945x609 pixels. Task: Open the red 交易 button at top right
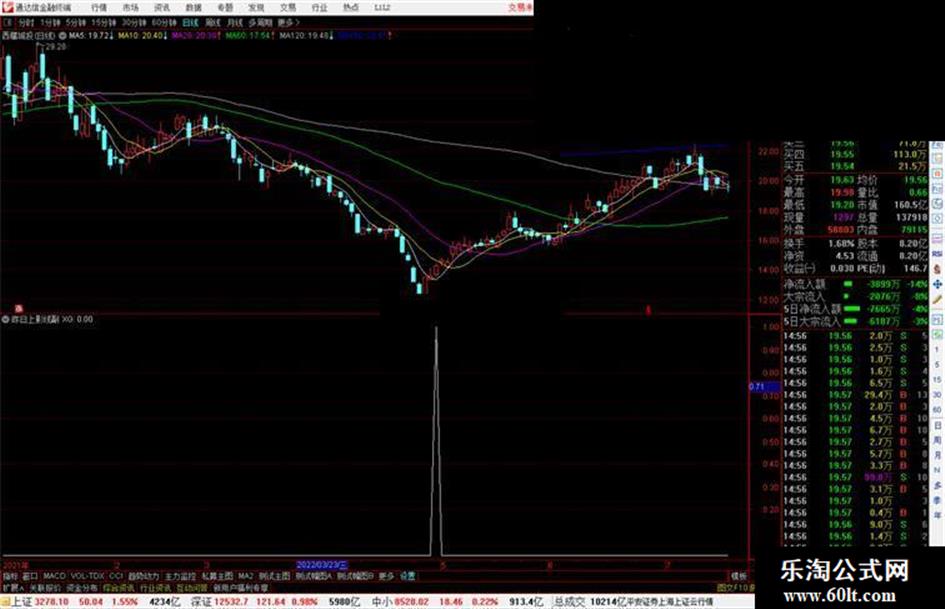click(x=520, y=8)
